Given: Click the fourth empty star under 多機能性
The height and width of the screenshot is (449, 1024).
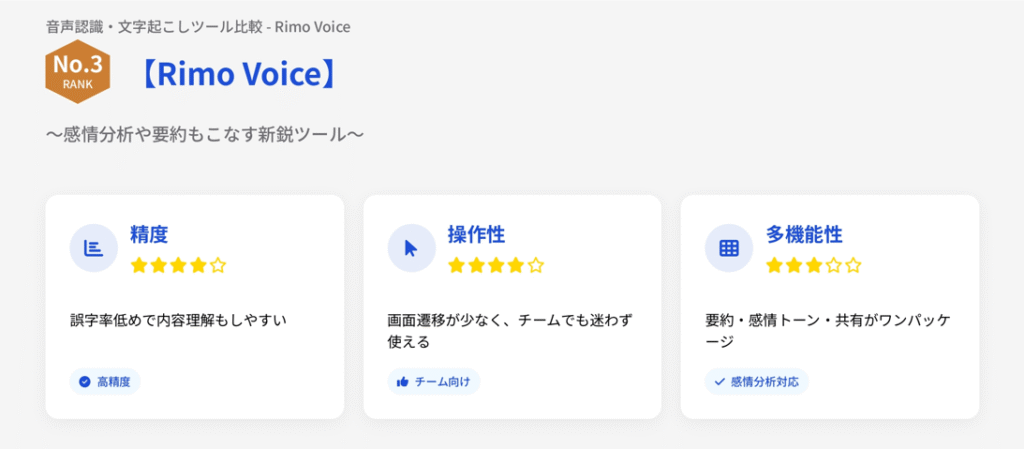Looking at the screenshot, I should 834,265.
